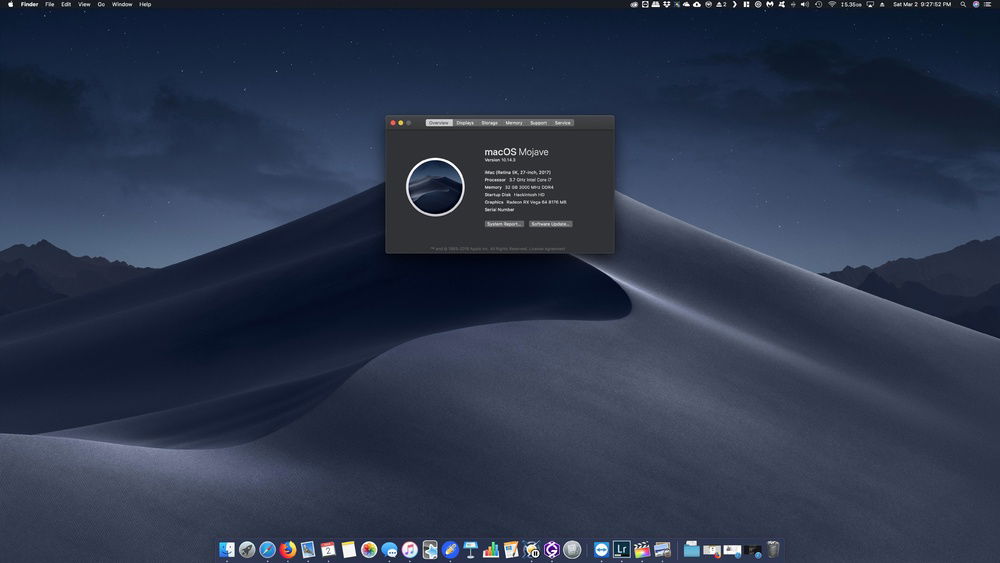Switch to the Memory tab
Screen dimensions: 1000x563
514,122
